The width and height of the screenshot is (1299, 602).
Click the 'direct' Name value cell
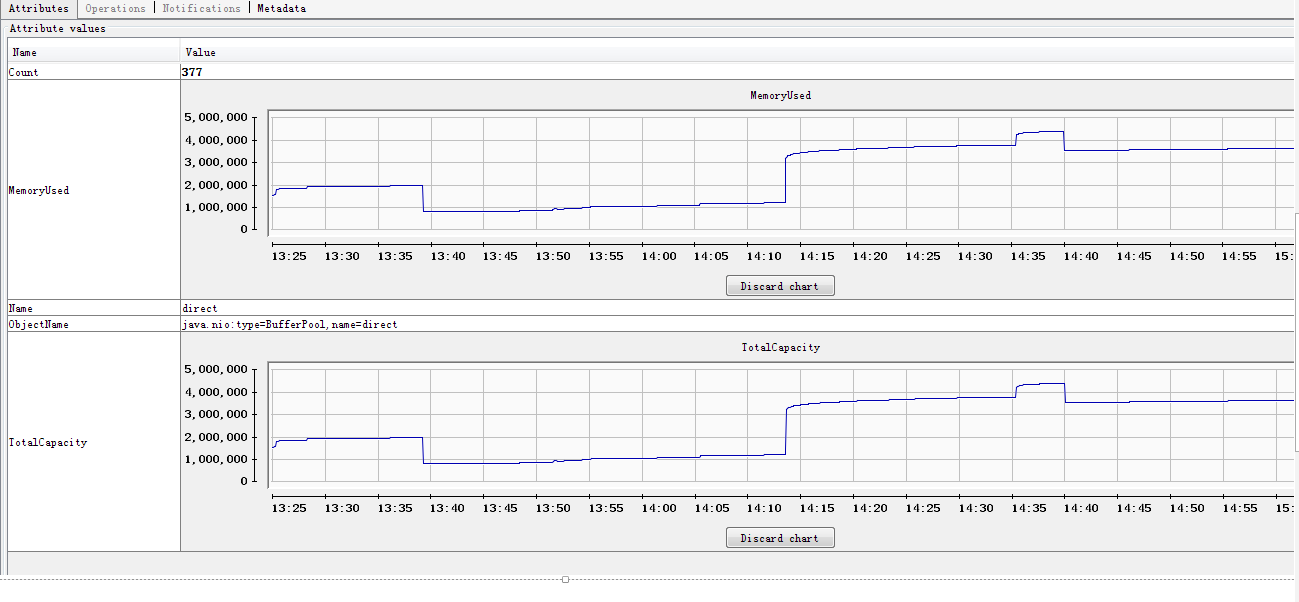[x=737, y=308]
